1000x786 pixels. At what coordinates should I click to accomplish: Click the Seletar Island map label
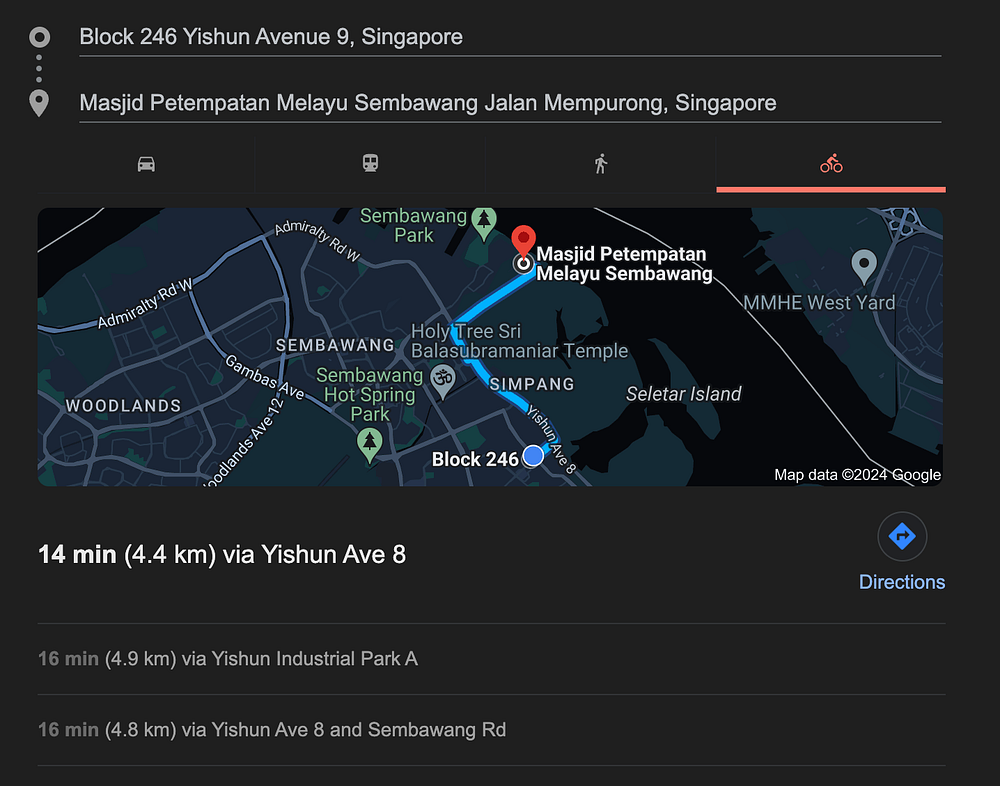point(683,394)
